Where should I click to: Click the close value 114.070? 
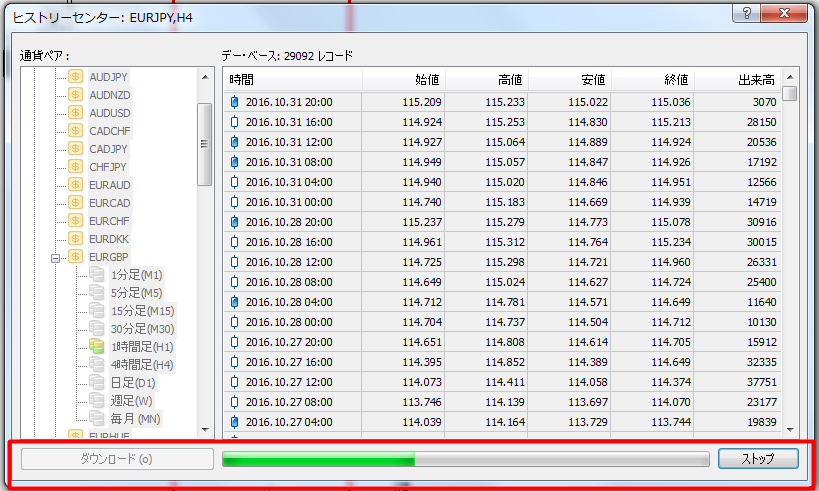tap(671, 402)
